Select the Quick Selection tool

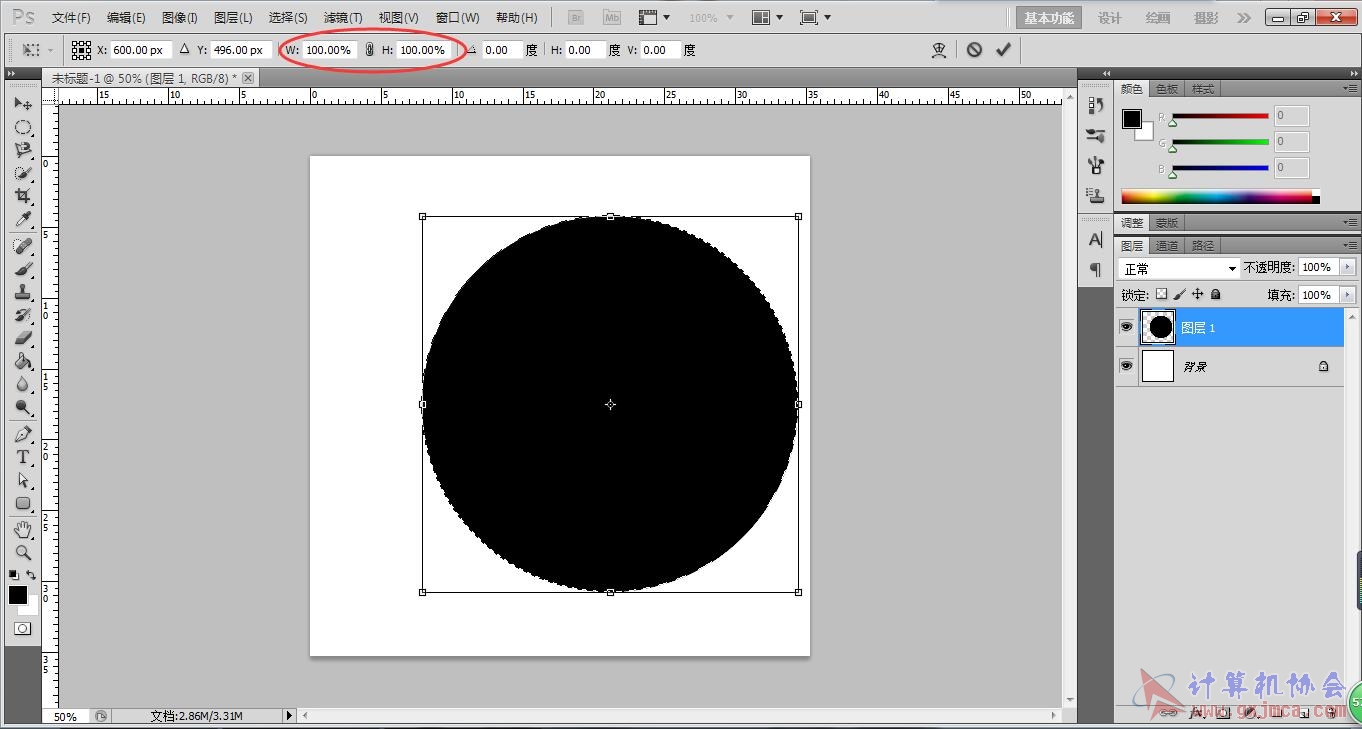22,173
